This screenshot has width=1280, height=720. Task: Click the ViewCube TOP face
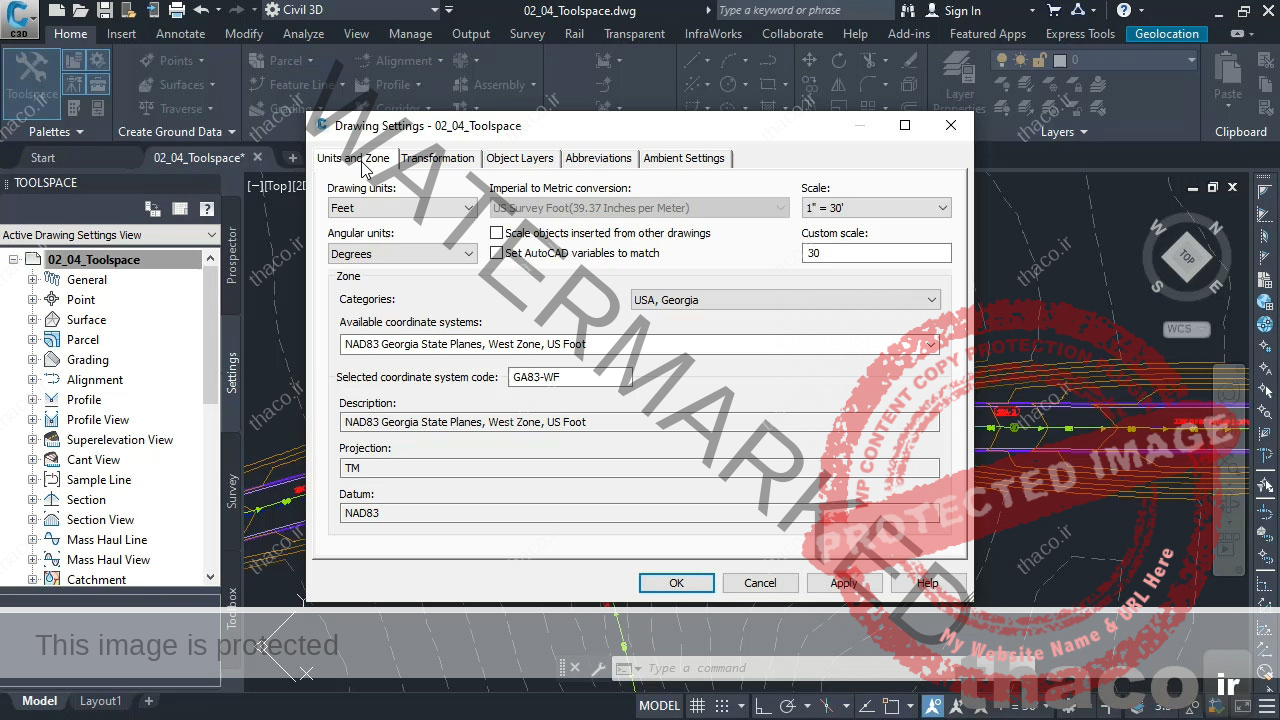pos(1187,258)
